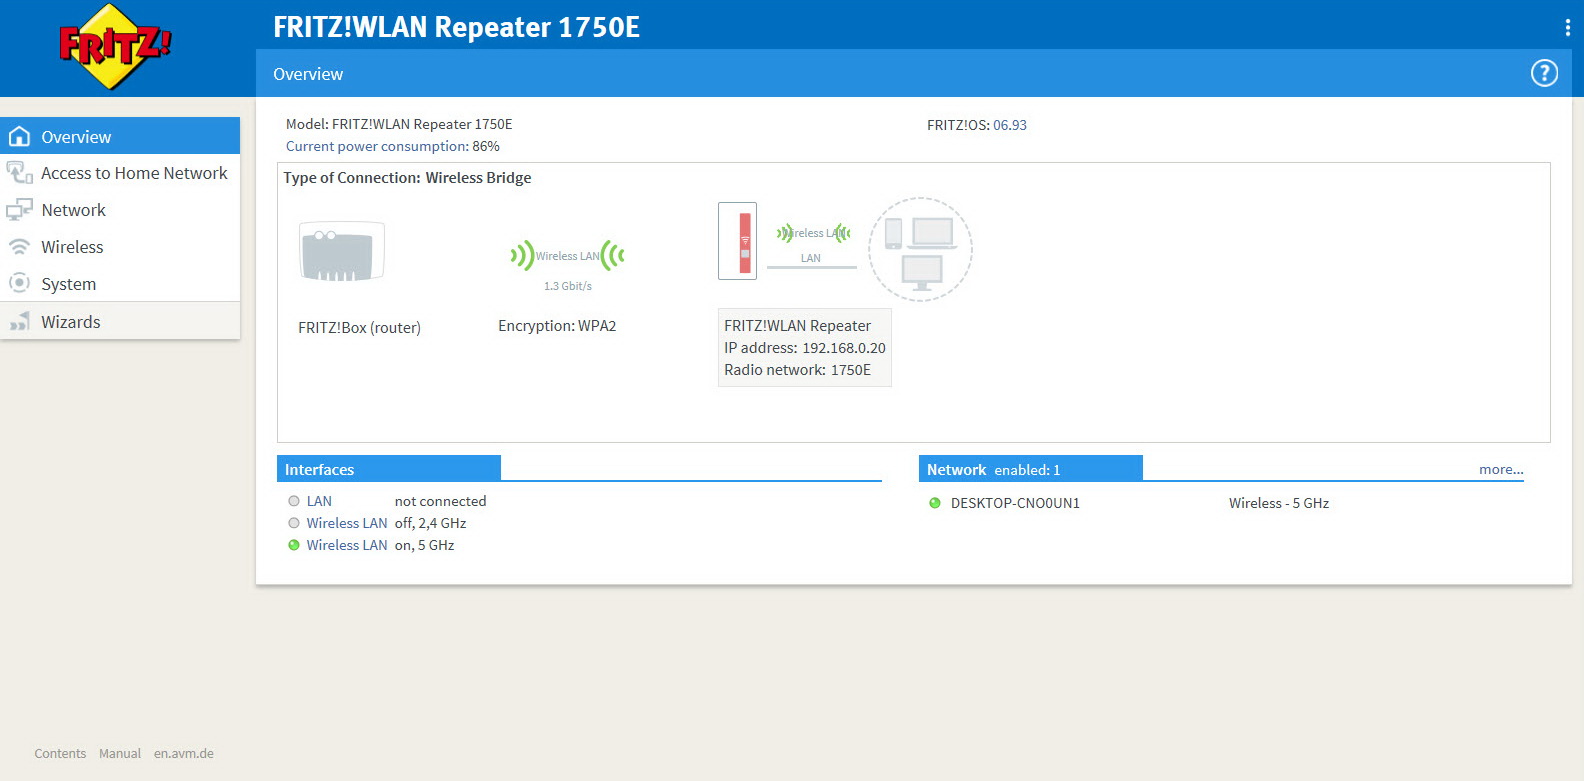
Task: Click the Model: FRITZ!WLAN Repeater 1750E text
Action: 399,124
